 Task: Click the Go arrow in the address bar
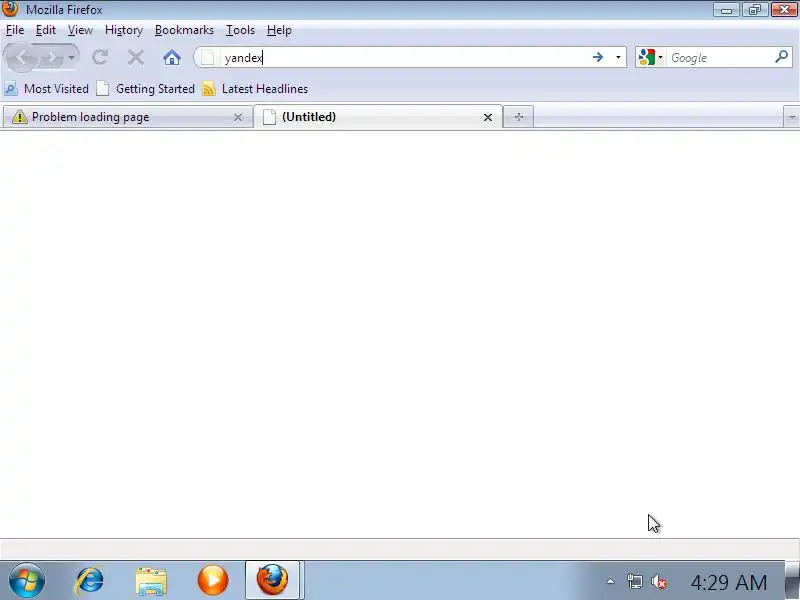[x=598, y=57]
